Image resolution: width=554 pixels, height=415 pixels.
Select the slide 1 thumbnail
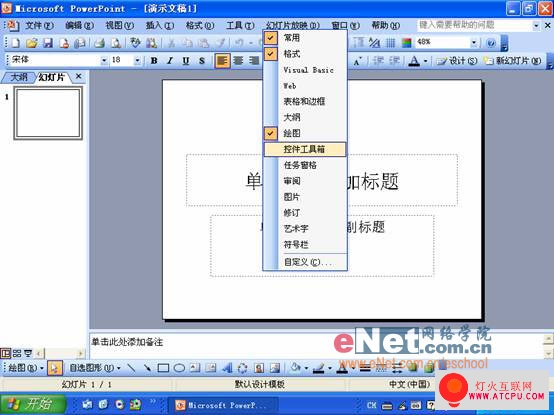point(48,113)
